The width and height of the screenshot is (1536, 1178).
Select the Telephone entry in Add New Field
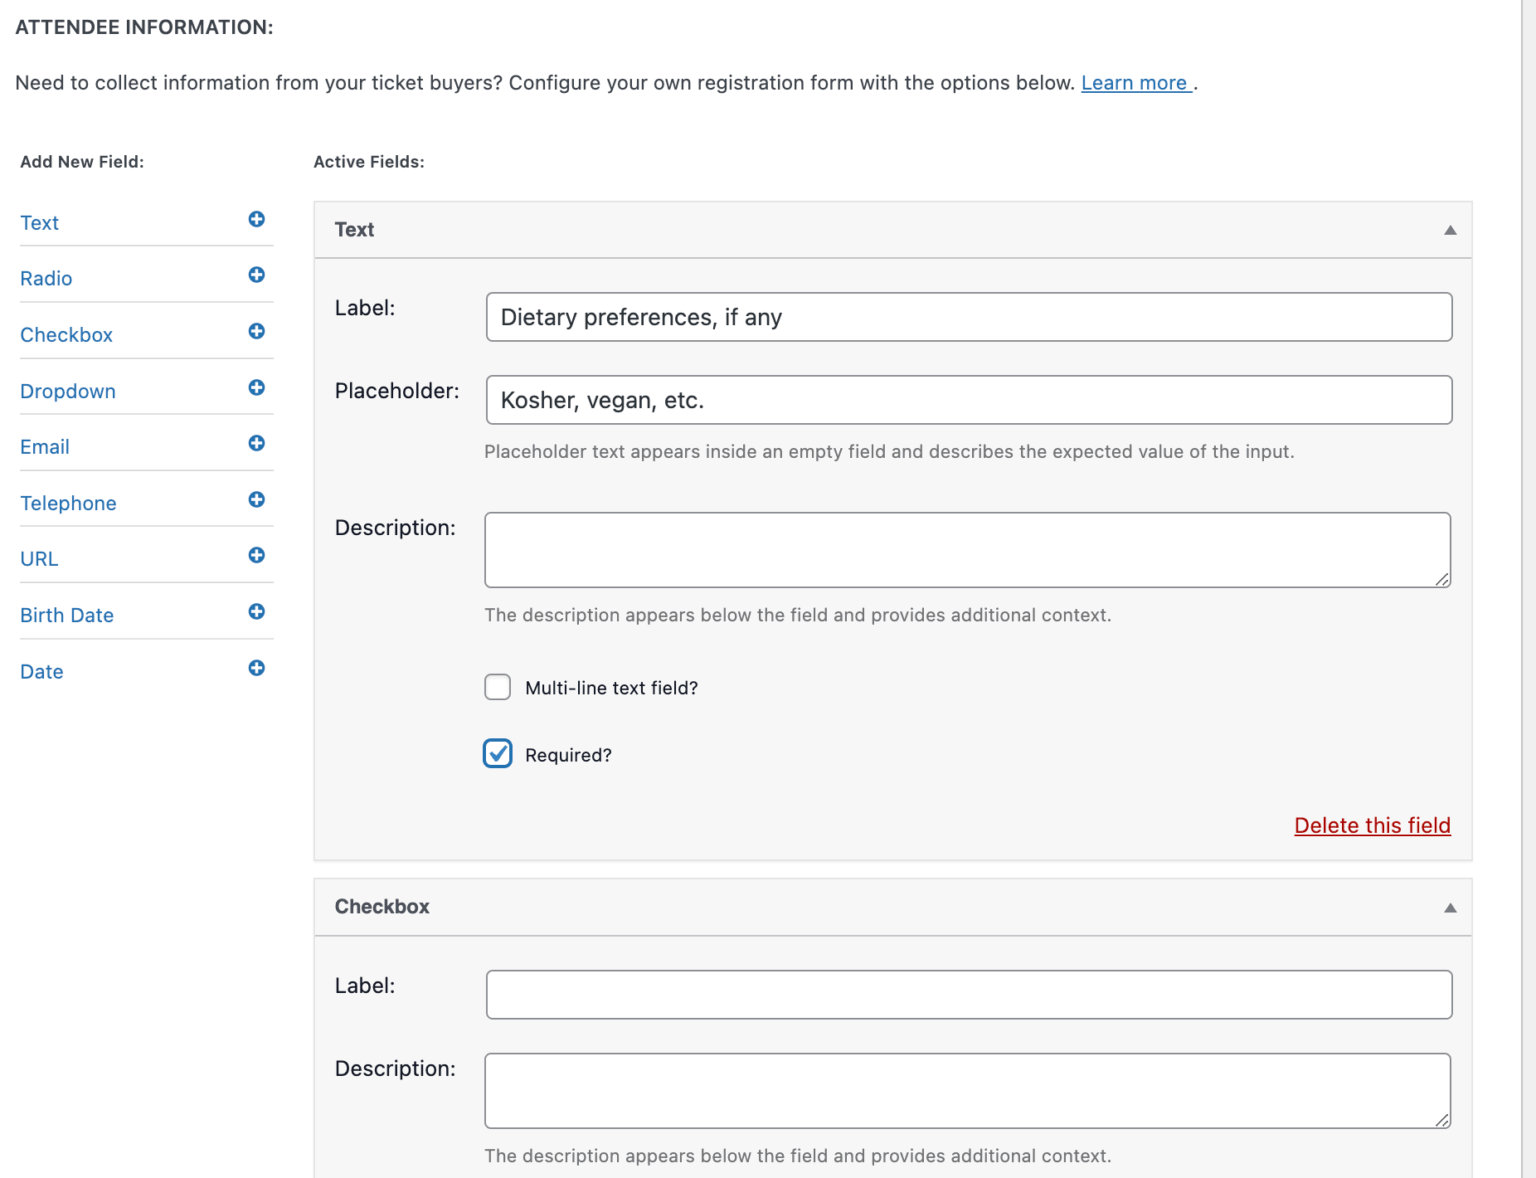68,503
